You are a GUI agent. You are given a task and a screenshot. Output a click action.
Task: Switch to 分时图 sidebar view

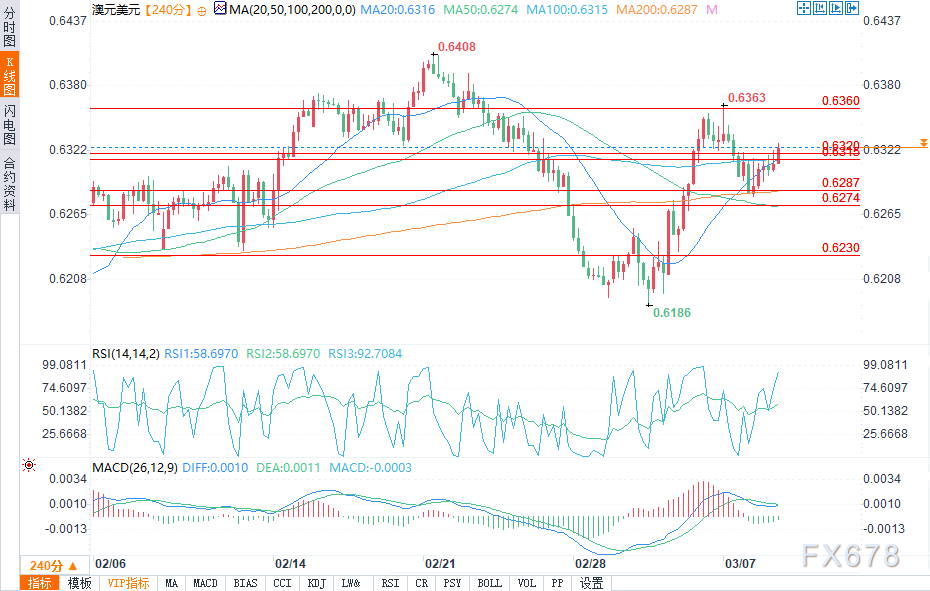(x=9, y=27)
